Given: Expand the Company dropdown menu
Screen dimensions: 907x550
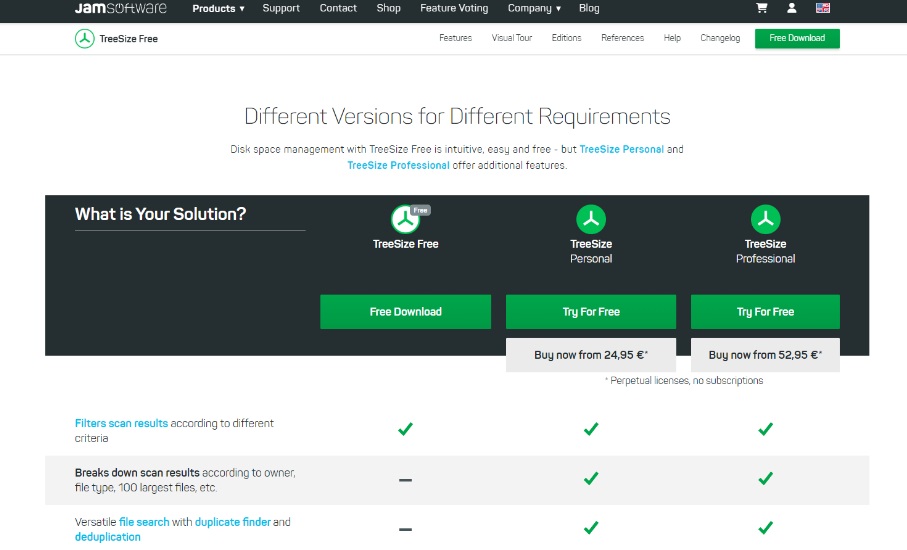Looking at the screenshot, I should pyautogui.click(x=534, y=8).
